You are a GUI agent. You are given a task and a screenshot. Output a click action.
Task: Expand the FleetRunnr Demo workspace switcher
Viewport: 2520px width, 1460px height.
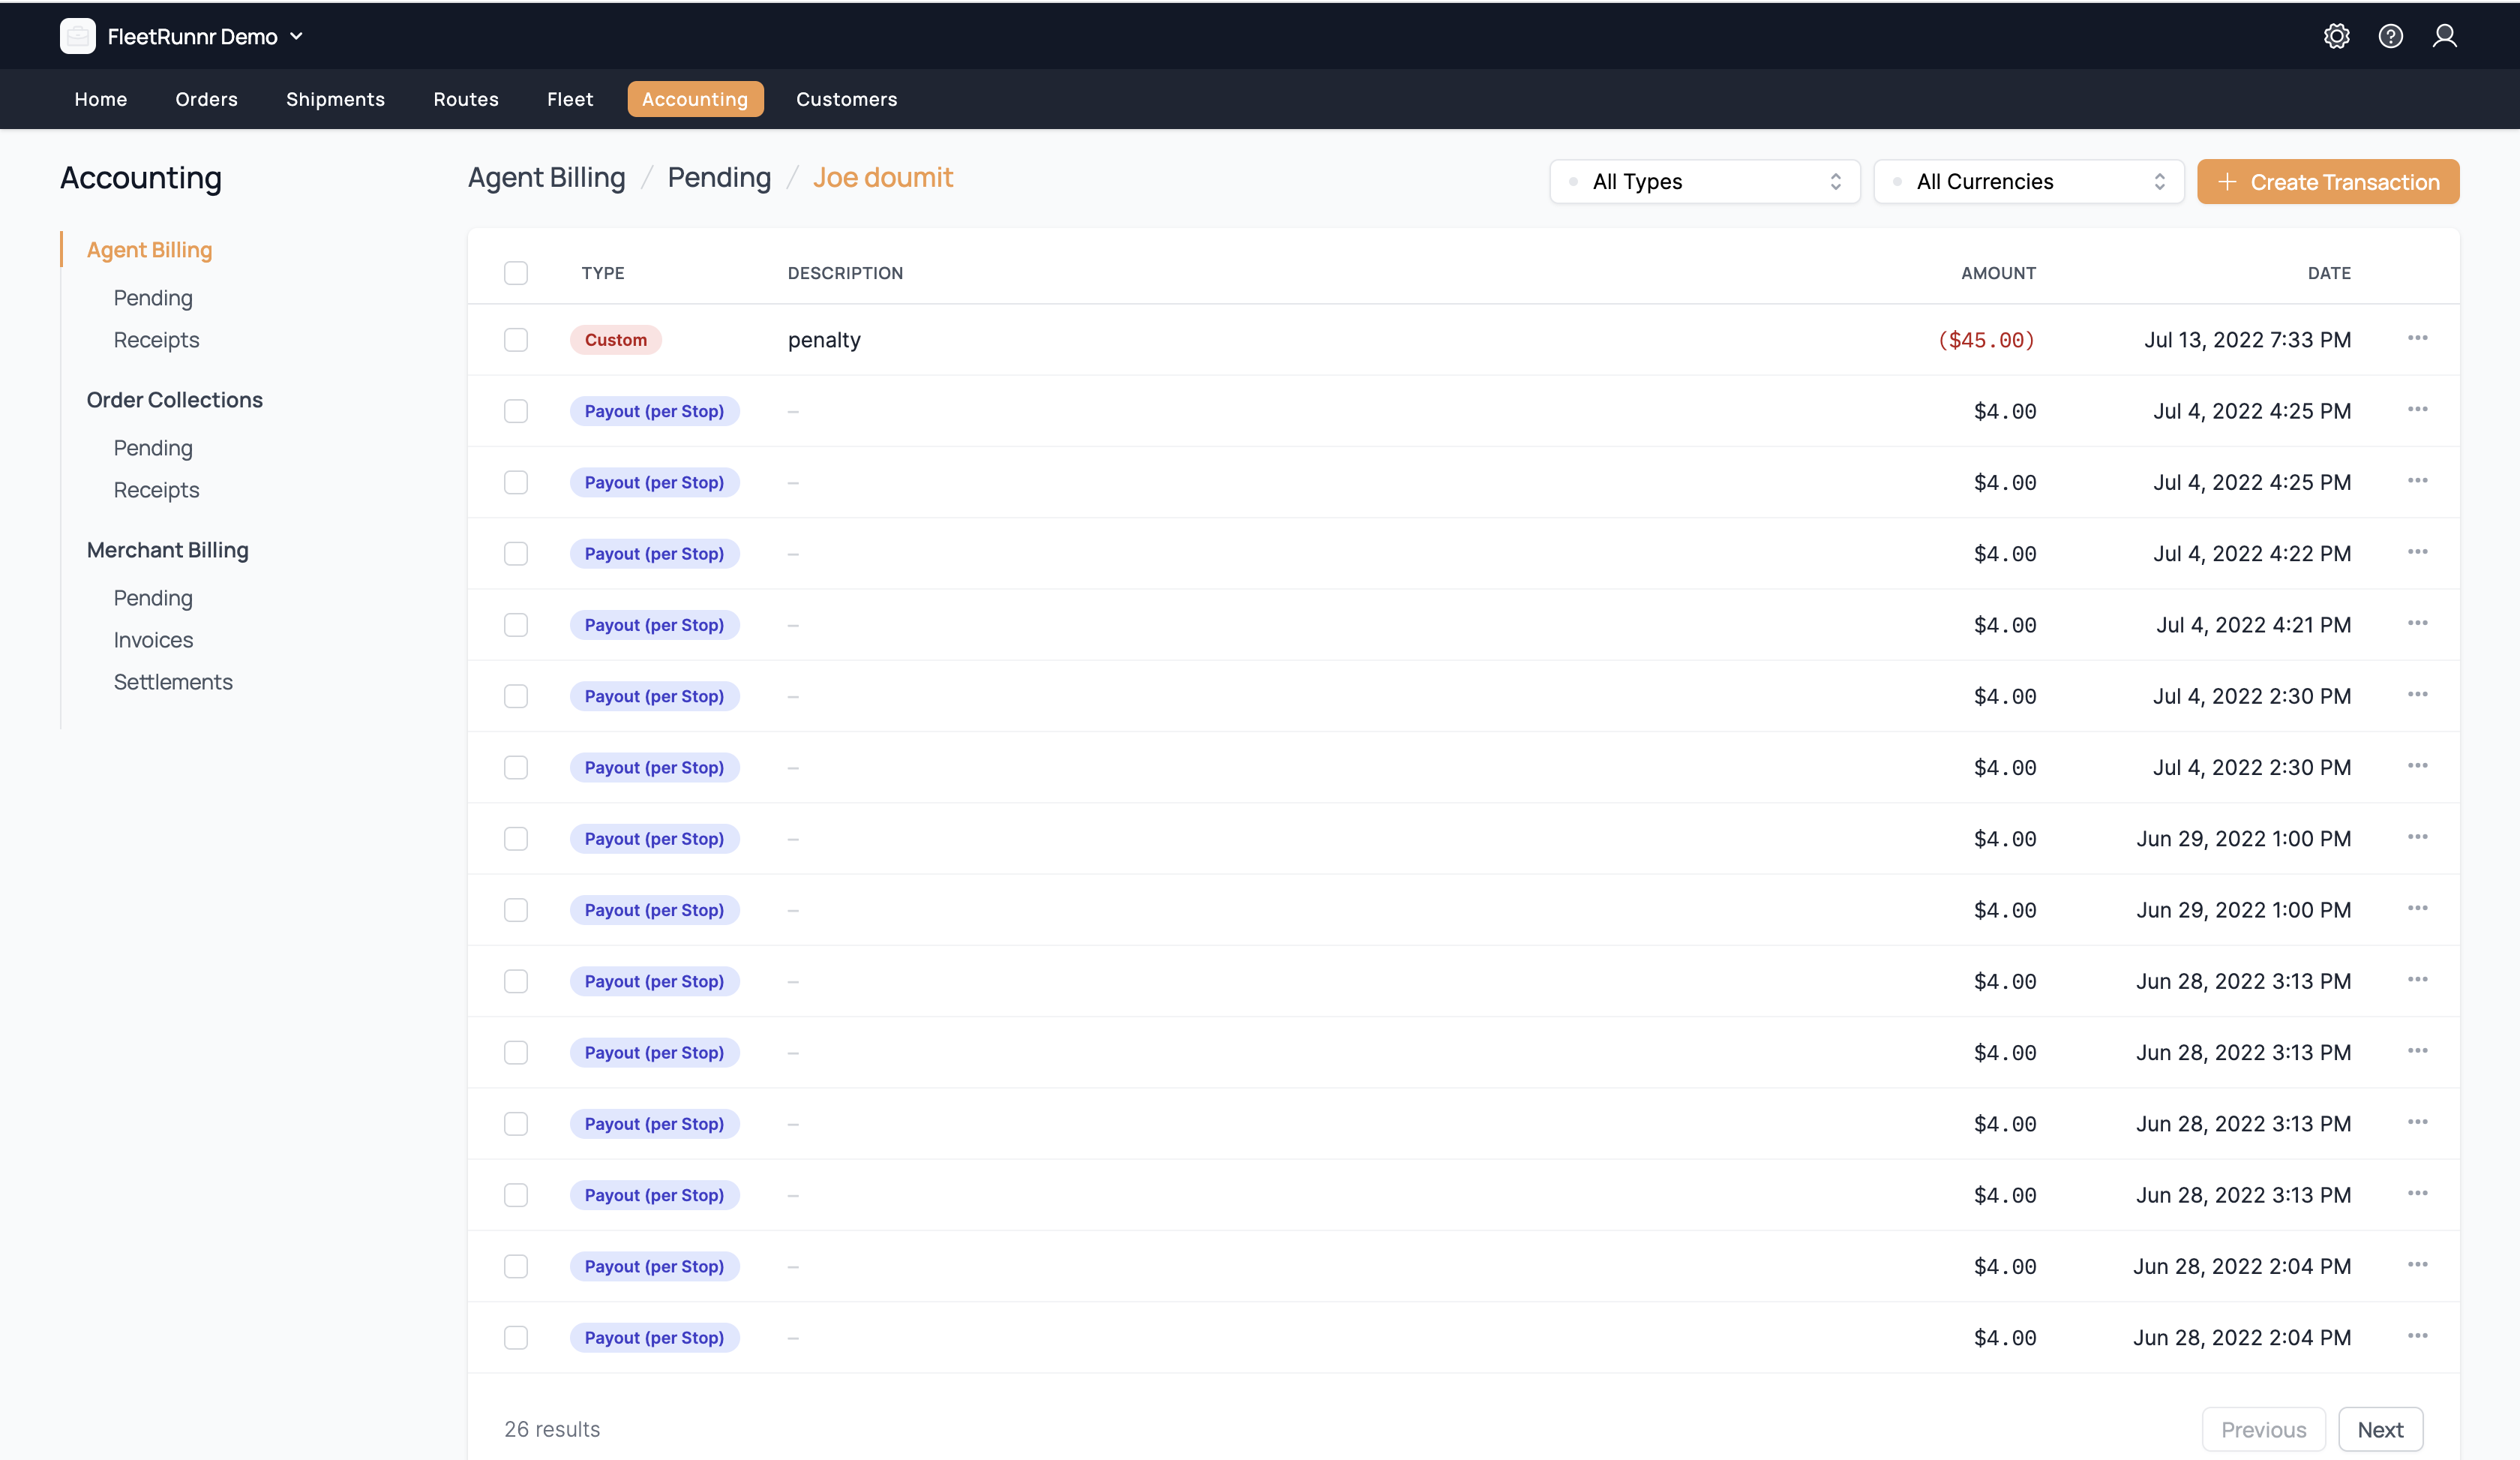(x=296, y=36)
